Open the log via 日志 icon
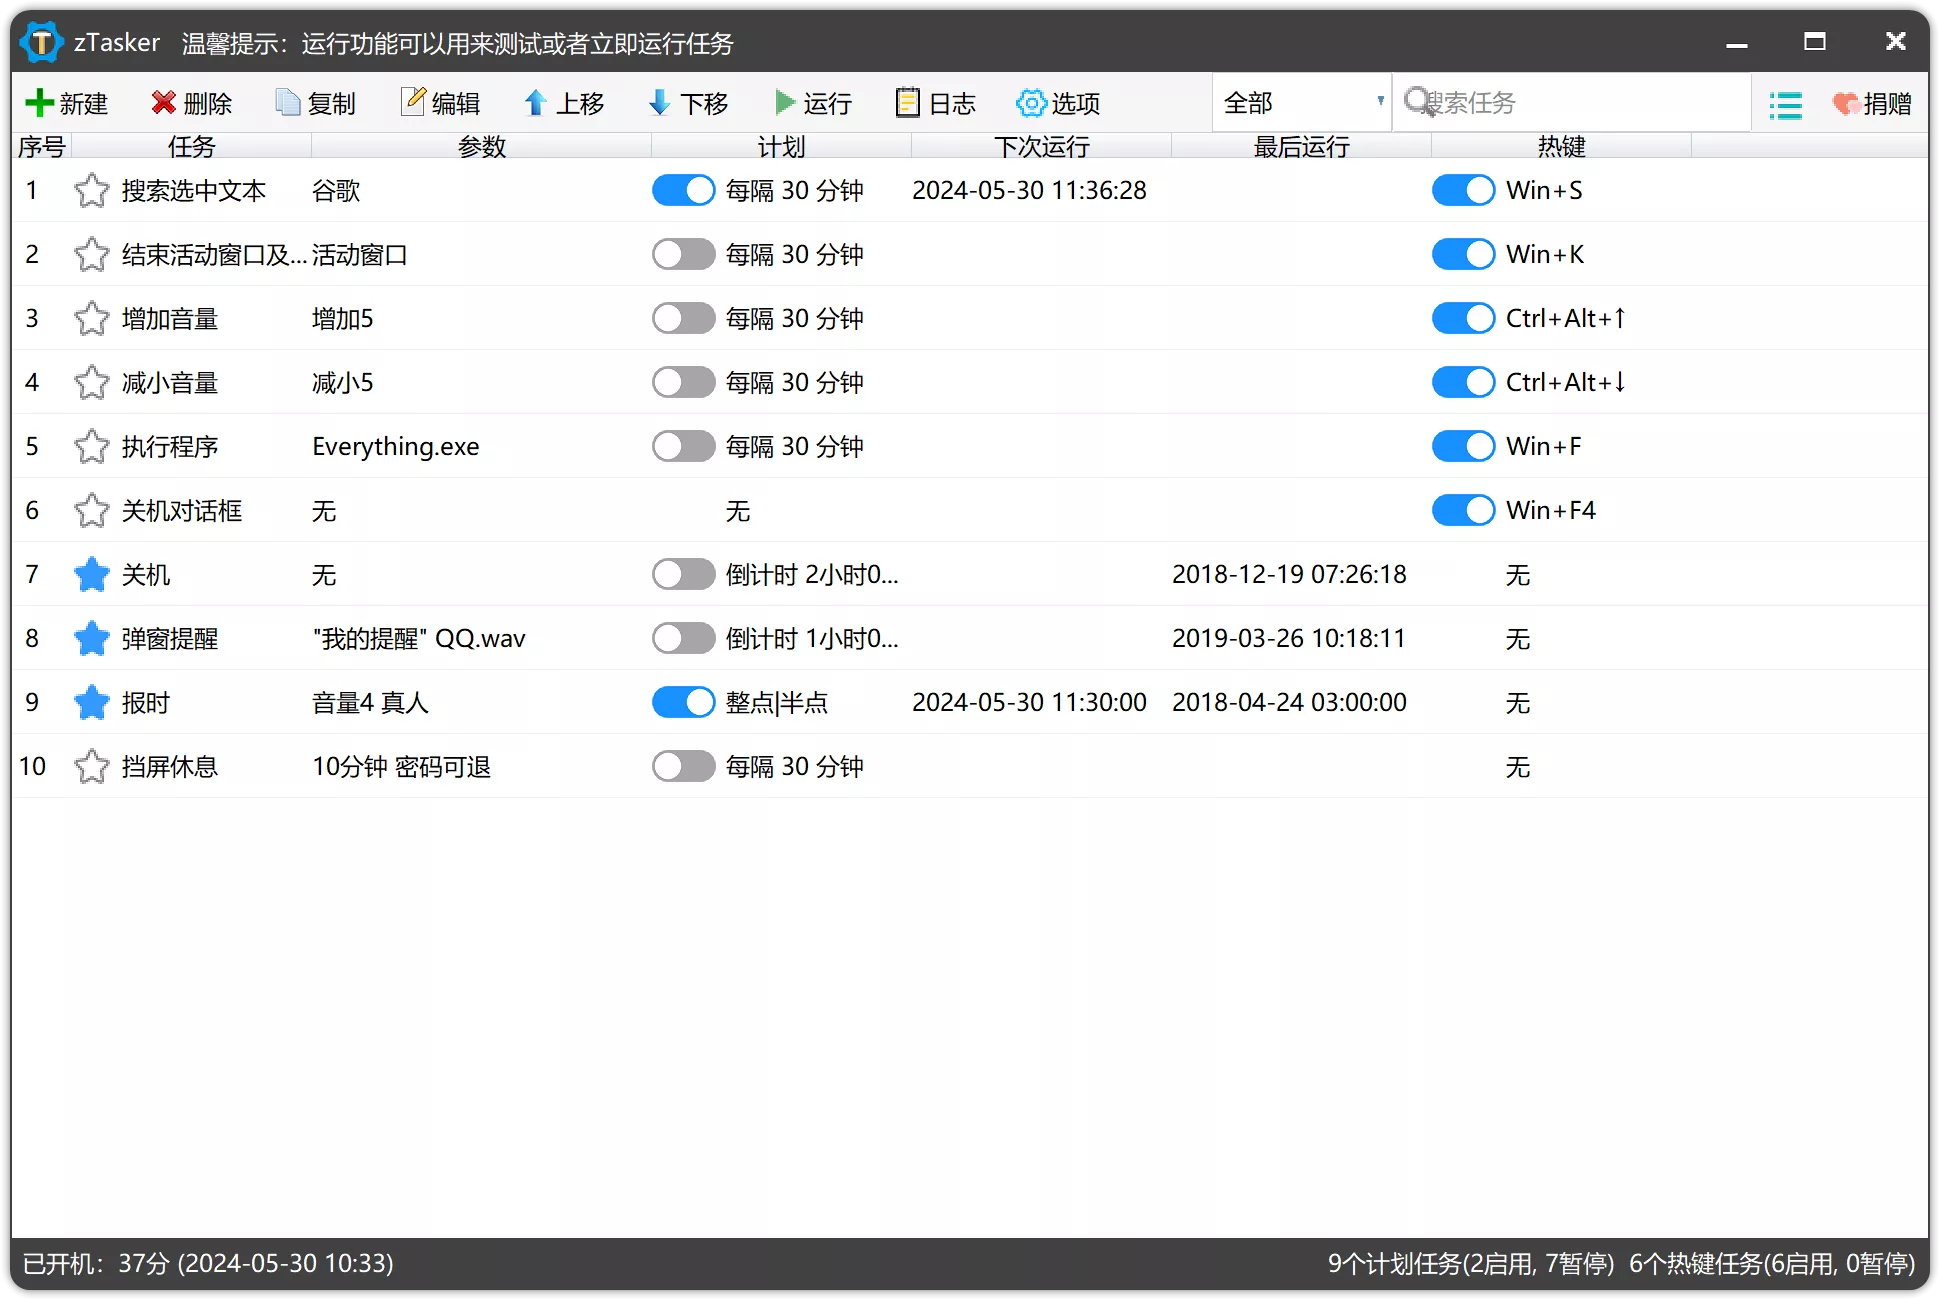The image size is (1940, 1300). click(934, 103)
